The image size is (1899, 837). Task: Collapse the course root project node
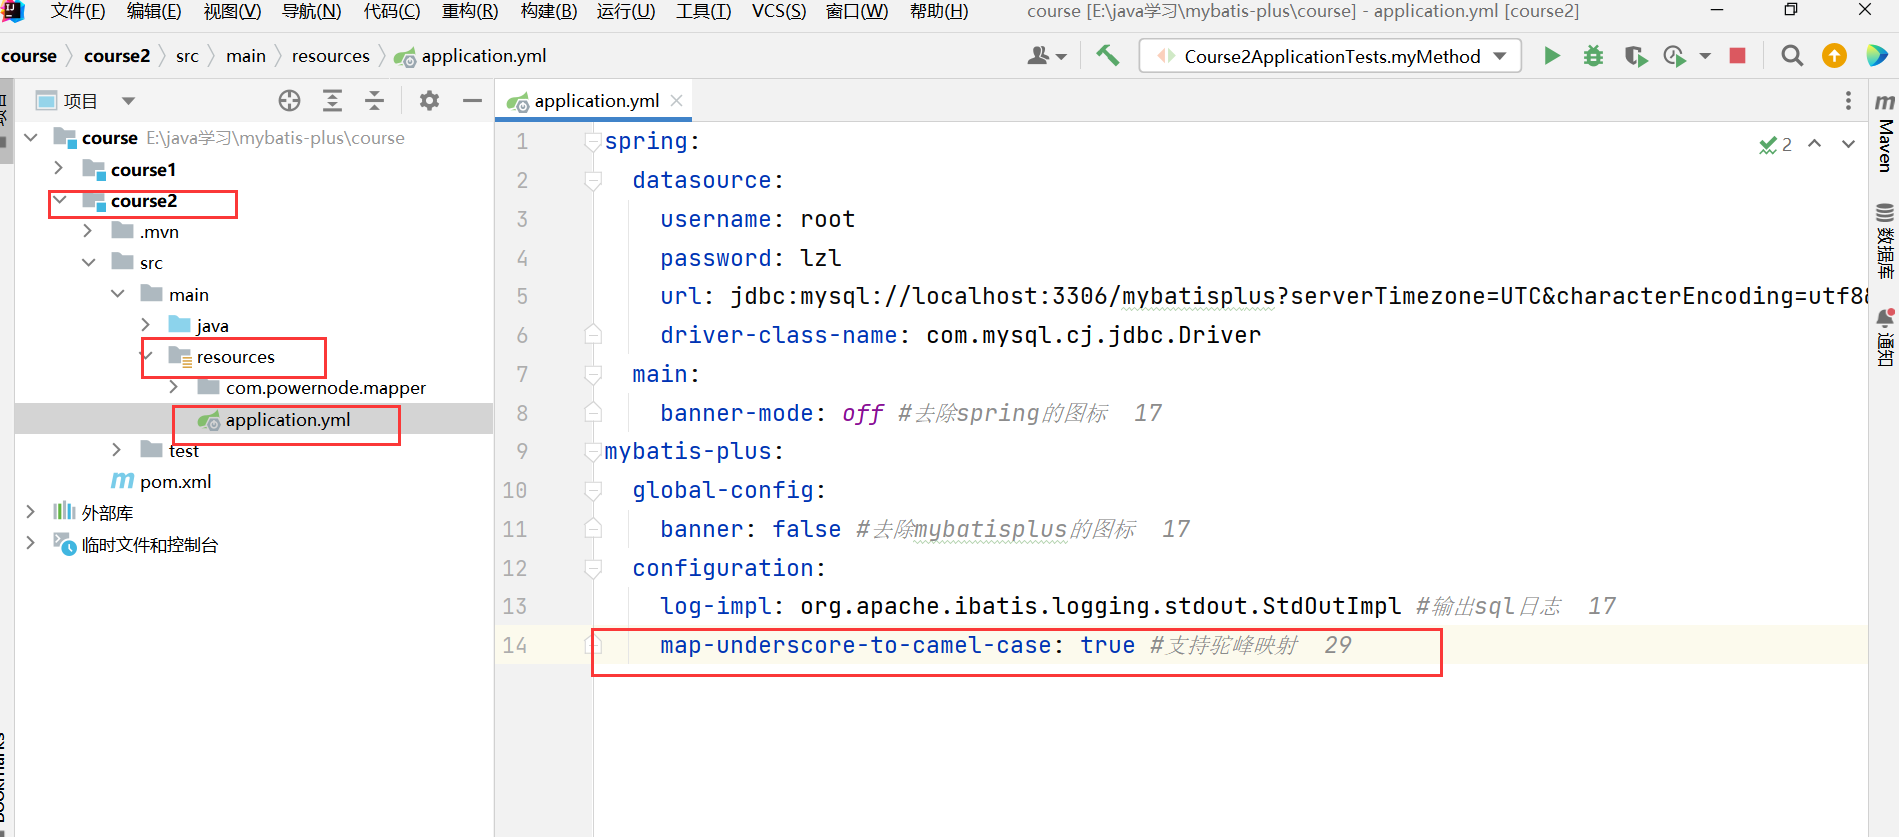[x=31, y=137]
